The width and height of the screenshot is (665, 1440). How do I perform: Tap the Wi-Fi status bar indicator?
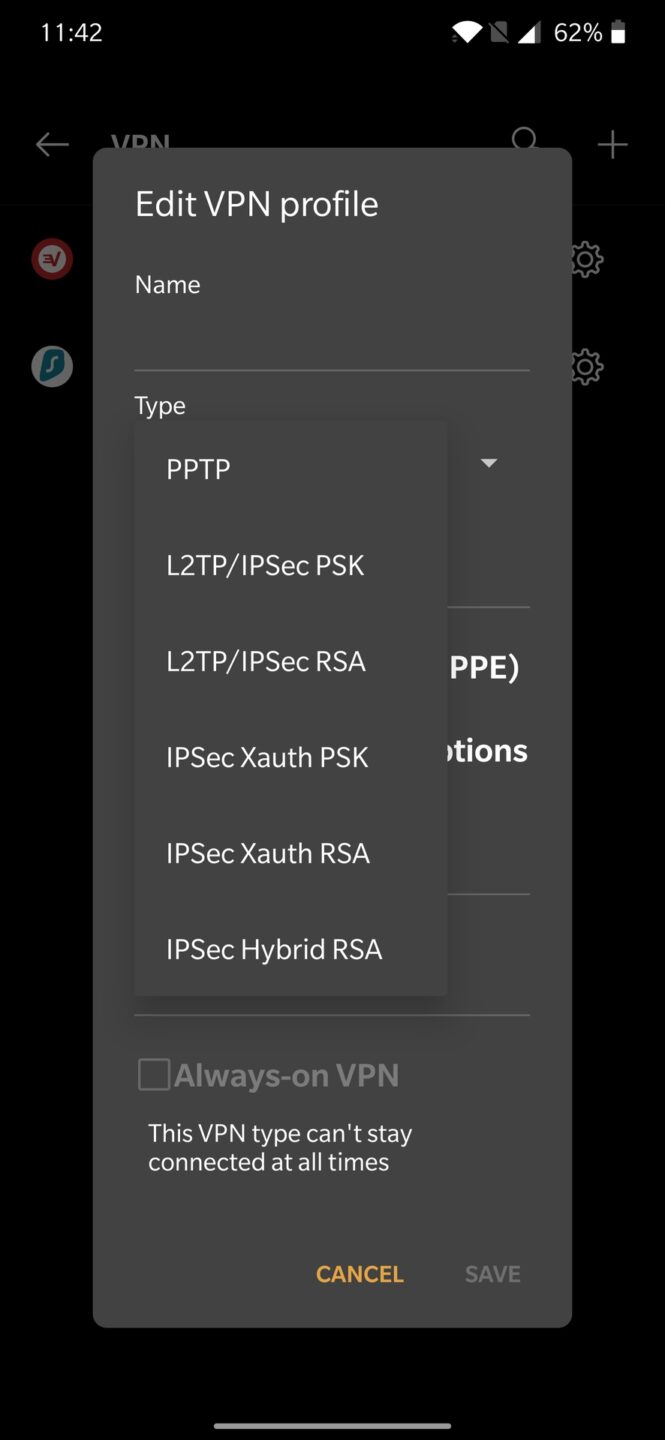(x=466, y=31)
